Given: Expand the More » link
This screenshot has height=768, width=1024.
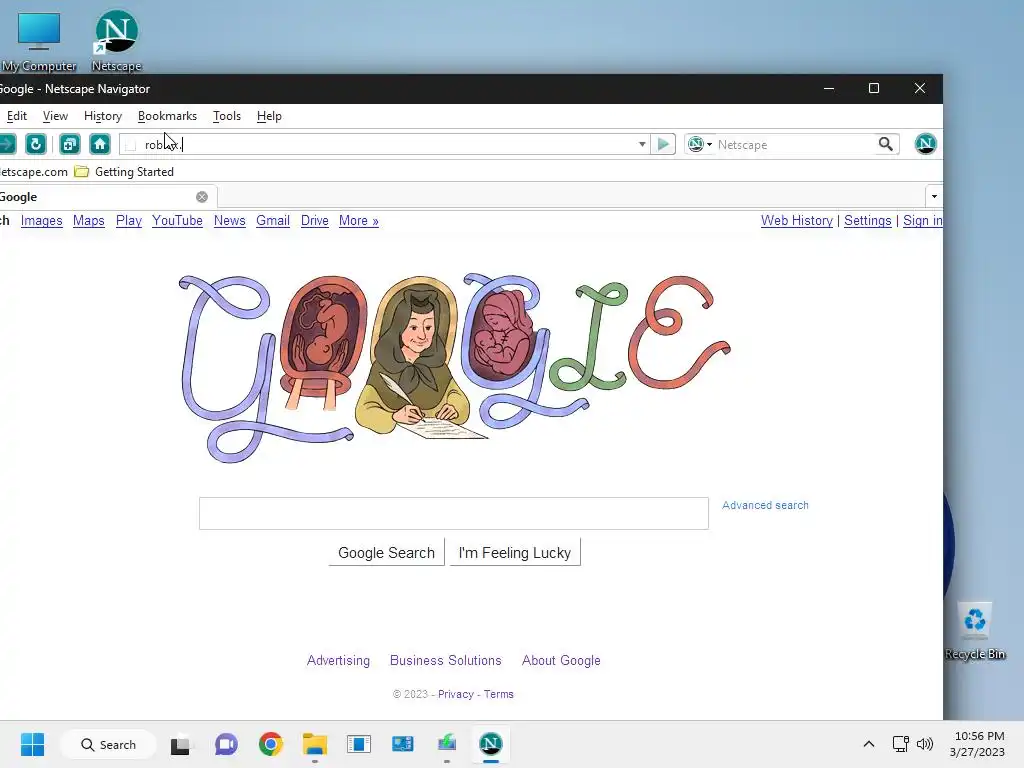Looking at the screenshot, I should (x=359, y=221).
